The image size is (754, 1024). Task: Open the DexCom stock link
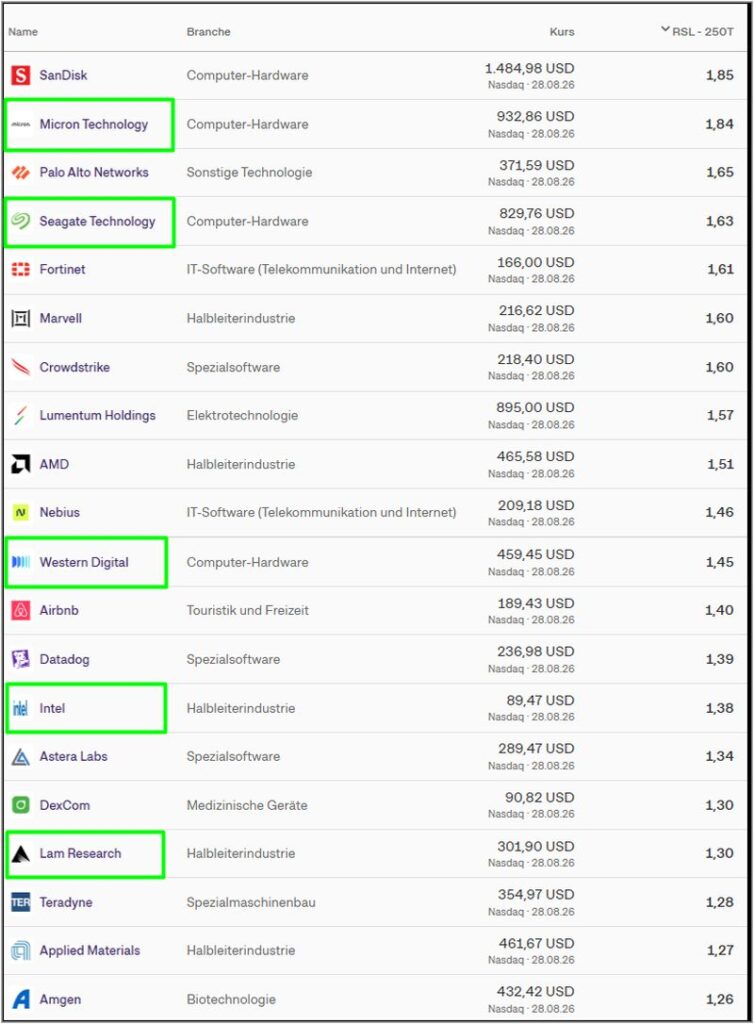pos(65,805)
